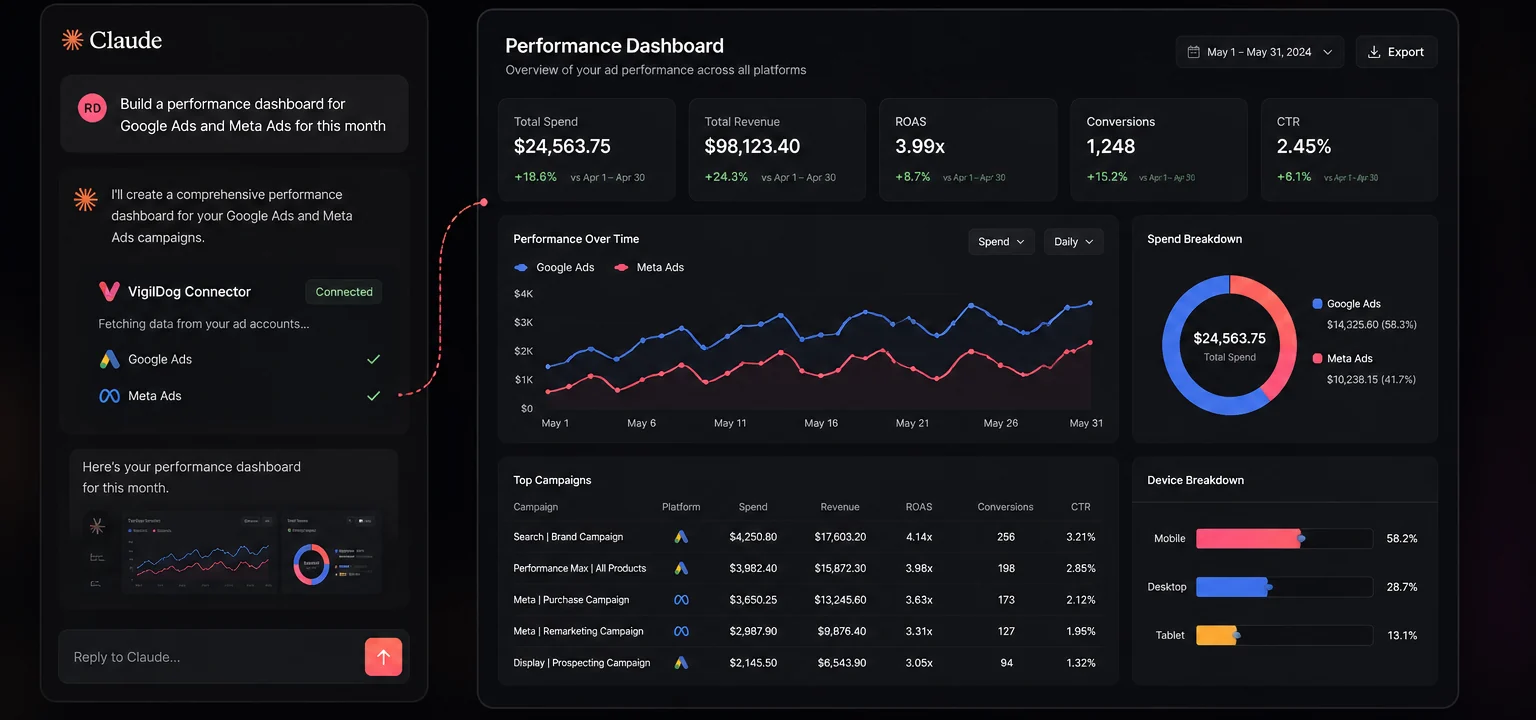
Task: Click the "Search | Brand Campaign" row name
Action: coord(568,537)
